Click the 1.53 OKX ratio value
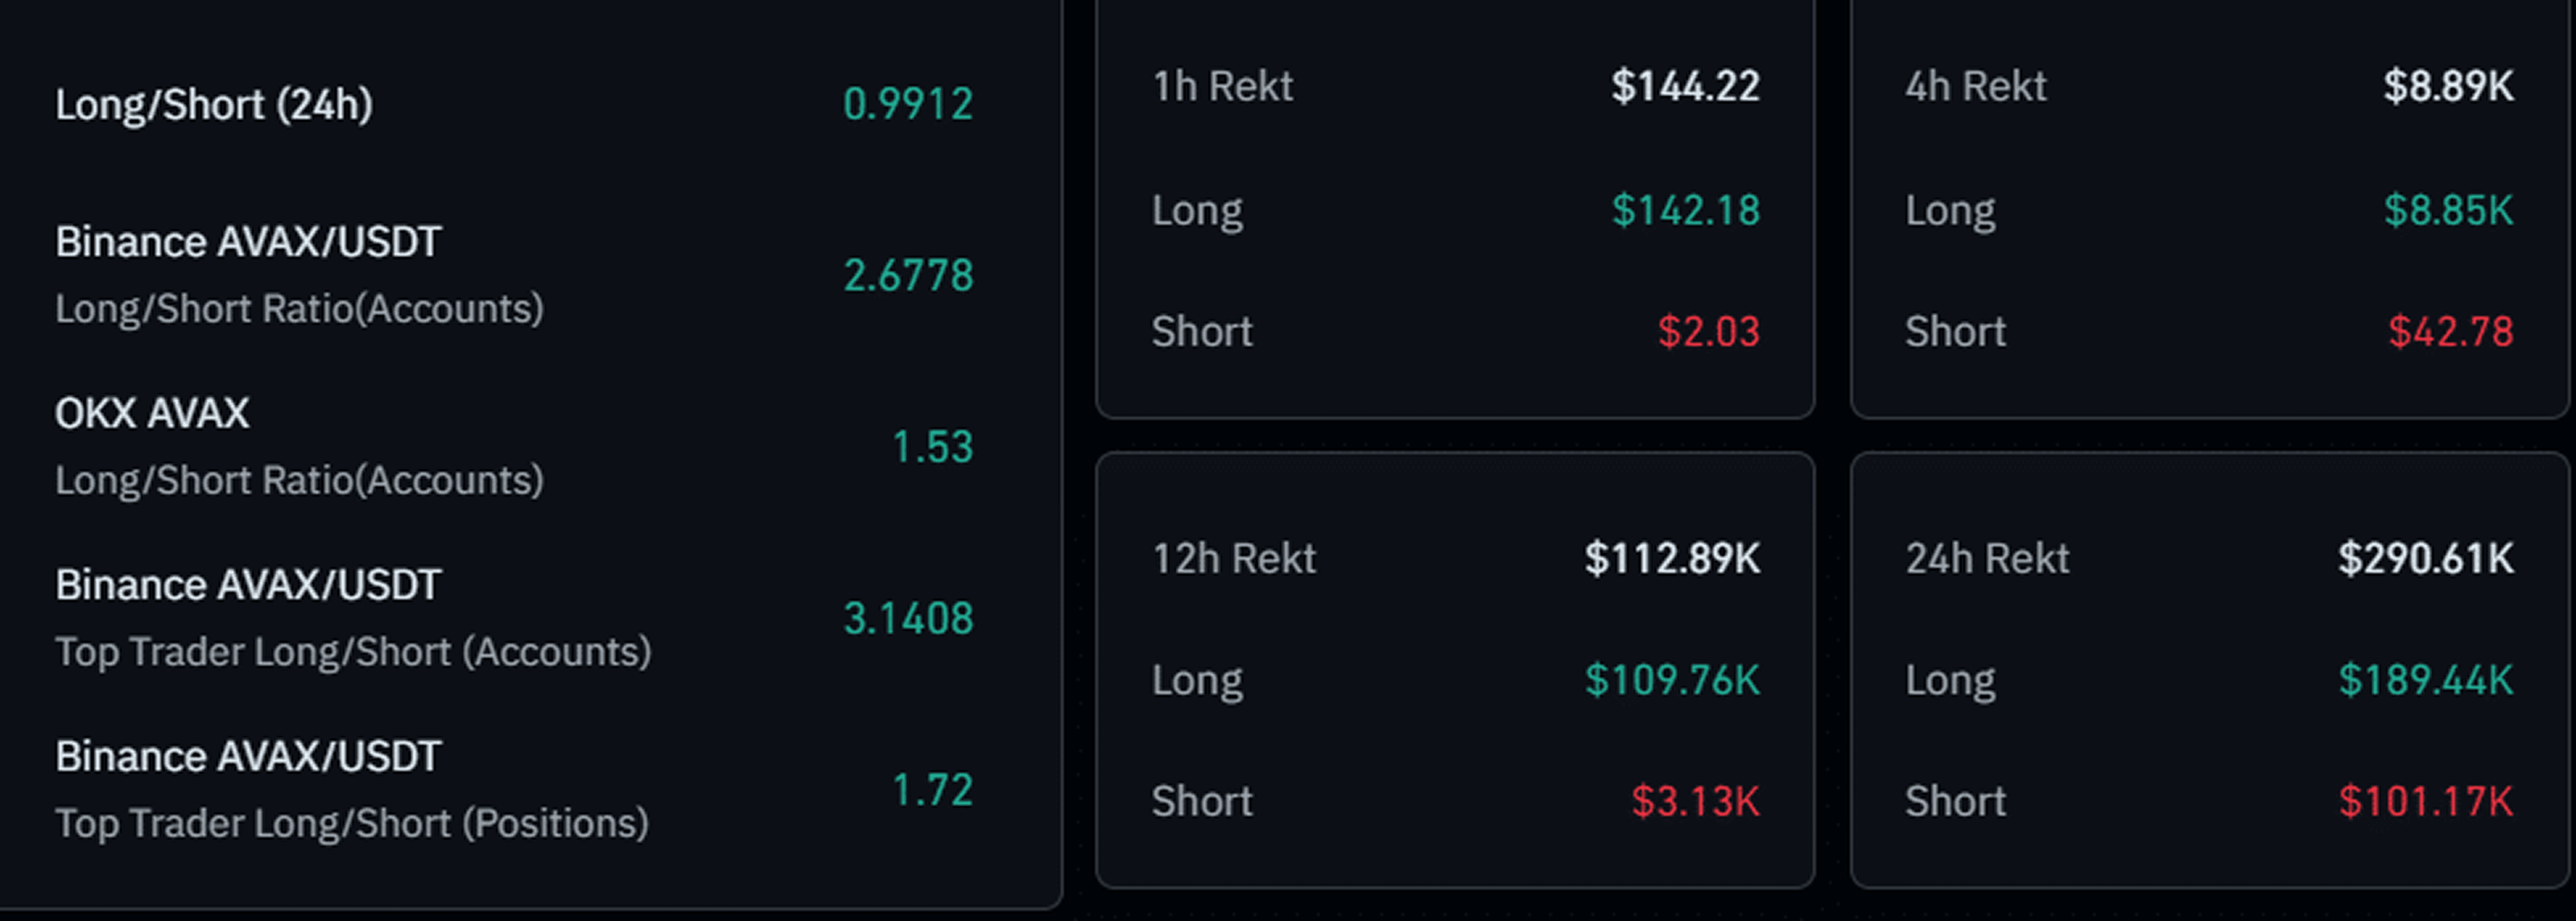Screen dimensions: 2576x921 pyautogui.click(x=932, y=446)
